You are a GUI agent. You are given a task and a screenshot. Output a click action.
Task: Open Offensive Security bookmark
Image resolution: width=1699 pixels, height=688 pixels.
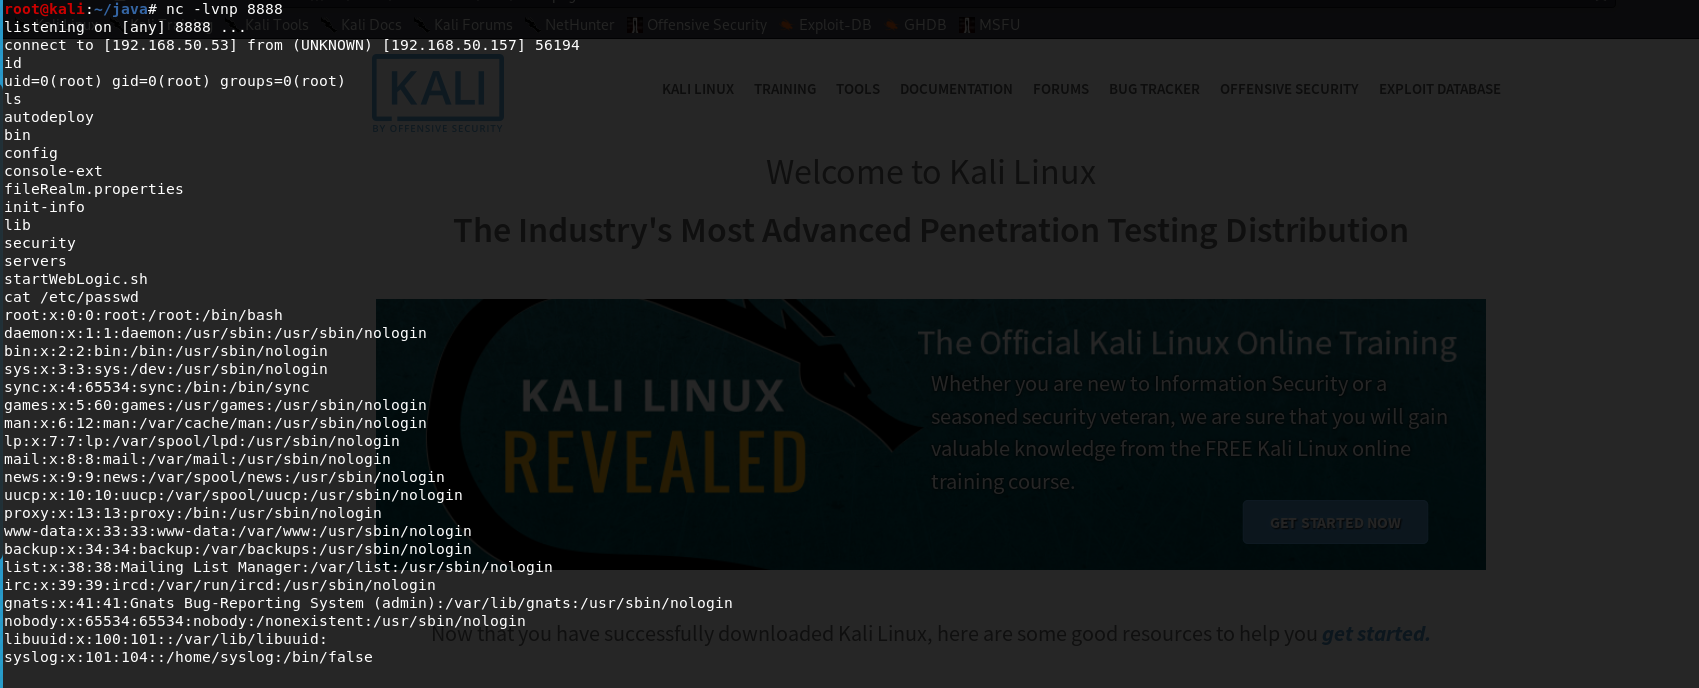[697, 25]
